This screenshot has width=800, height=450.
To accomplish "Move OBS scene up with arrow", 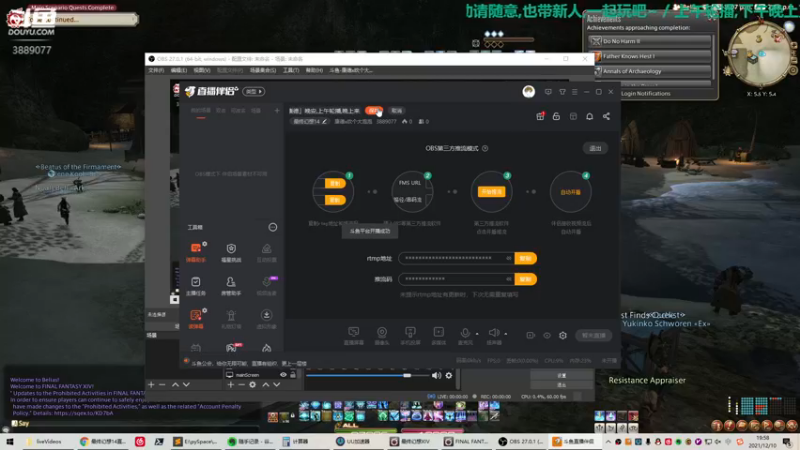I will coord(175,385).
